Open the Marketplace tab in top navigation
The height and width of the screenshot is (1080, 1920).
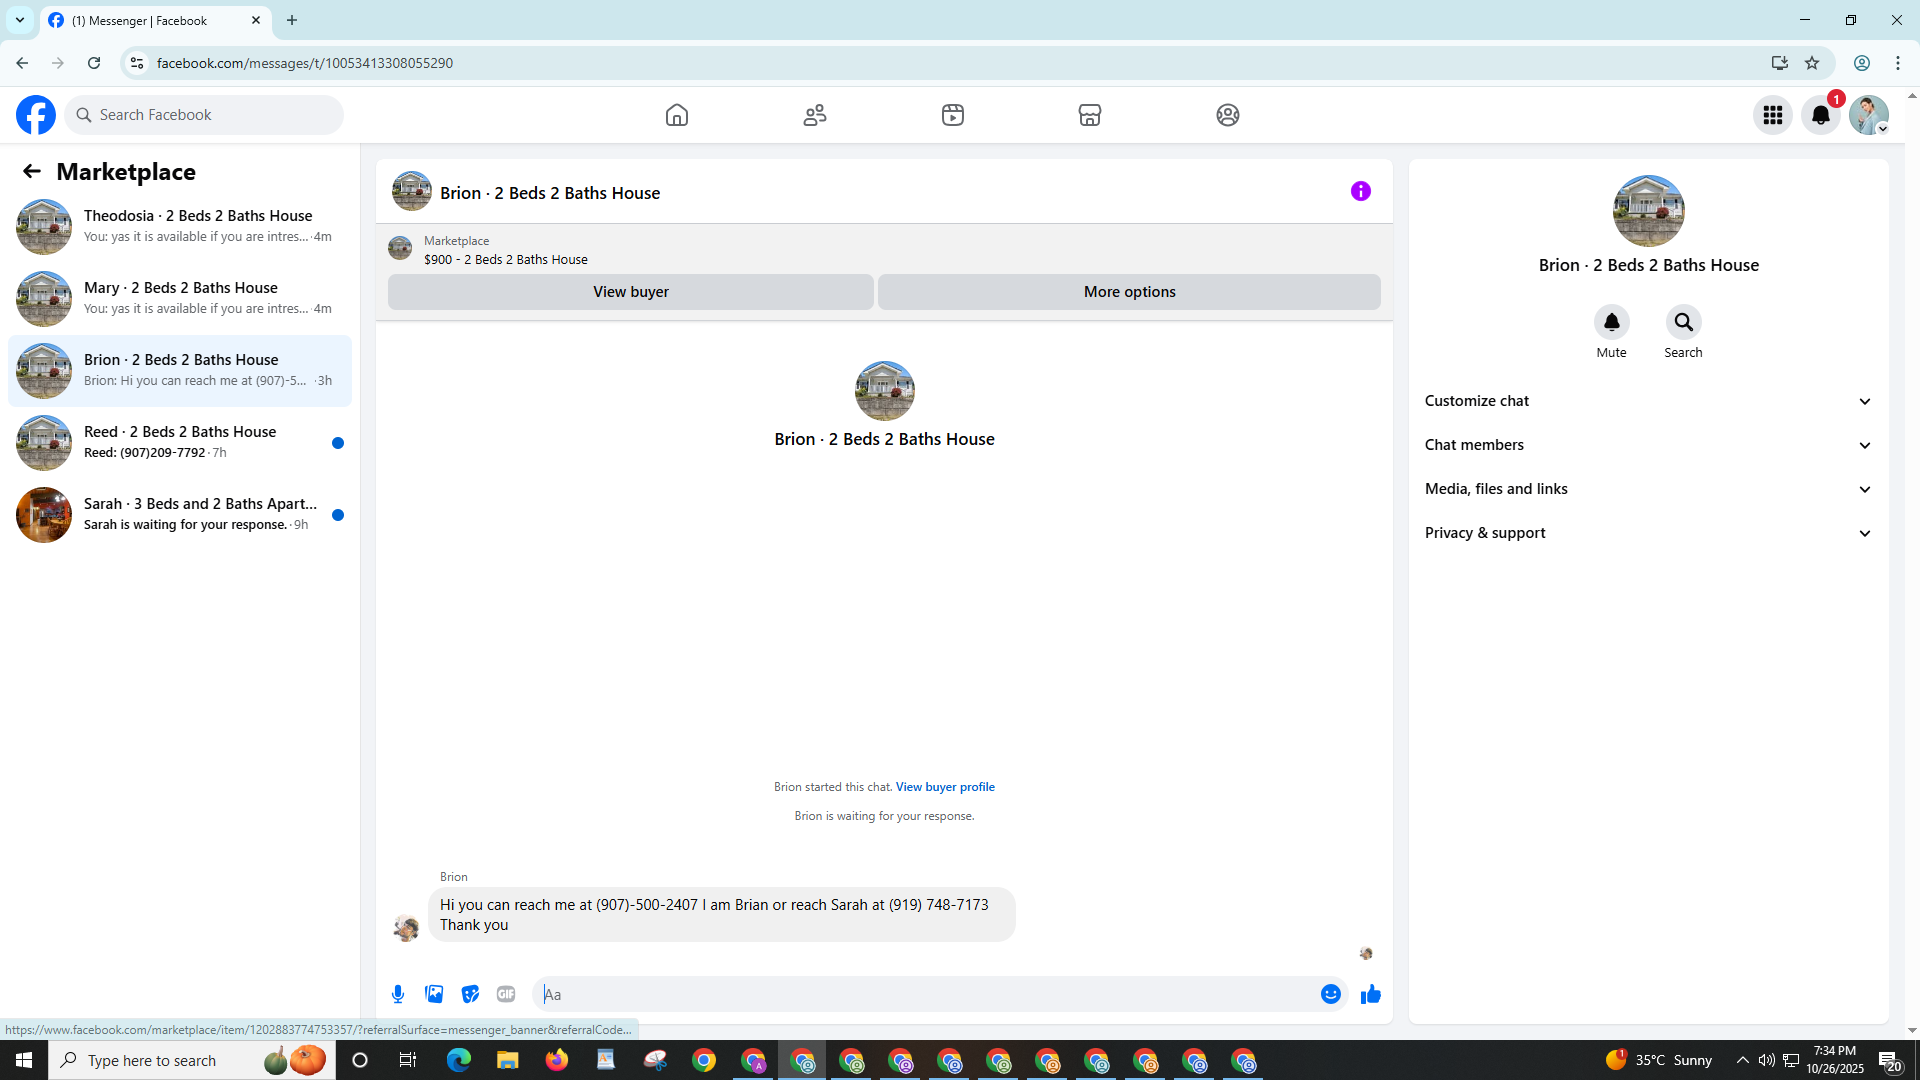1090,115
